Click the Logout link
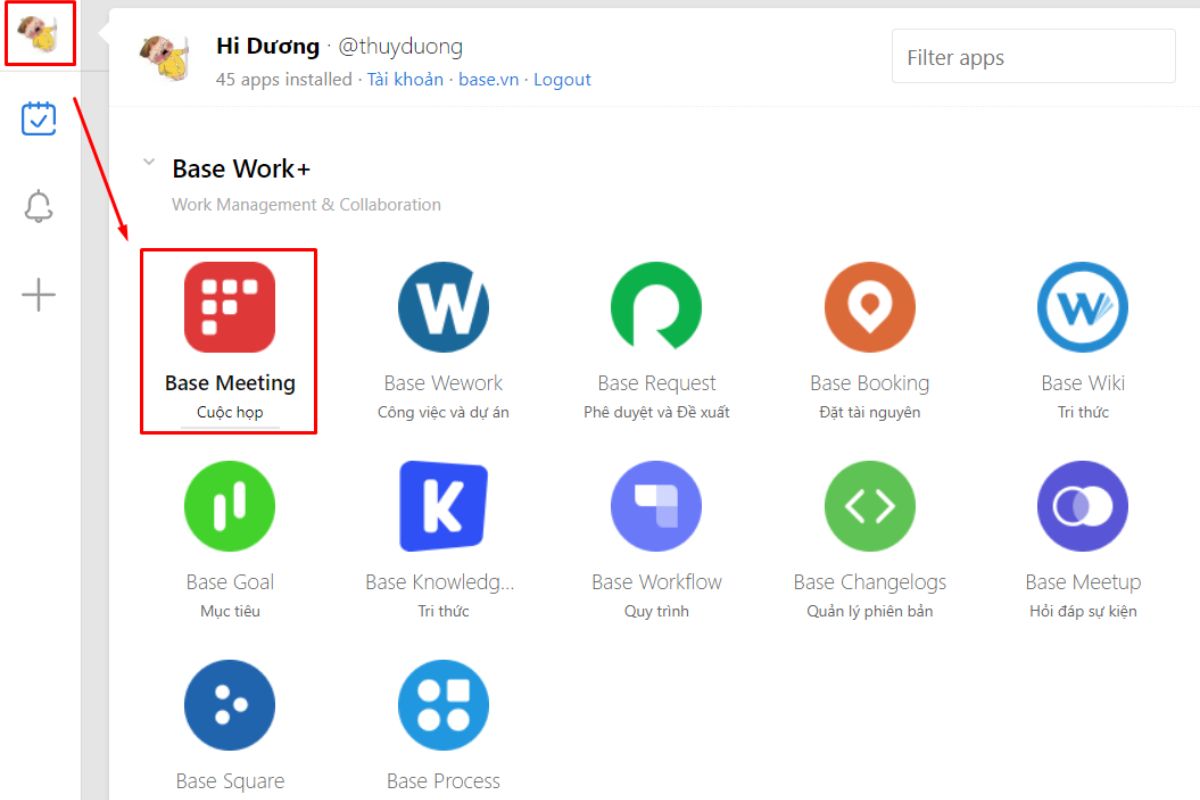 click(x=562, y=79)
